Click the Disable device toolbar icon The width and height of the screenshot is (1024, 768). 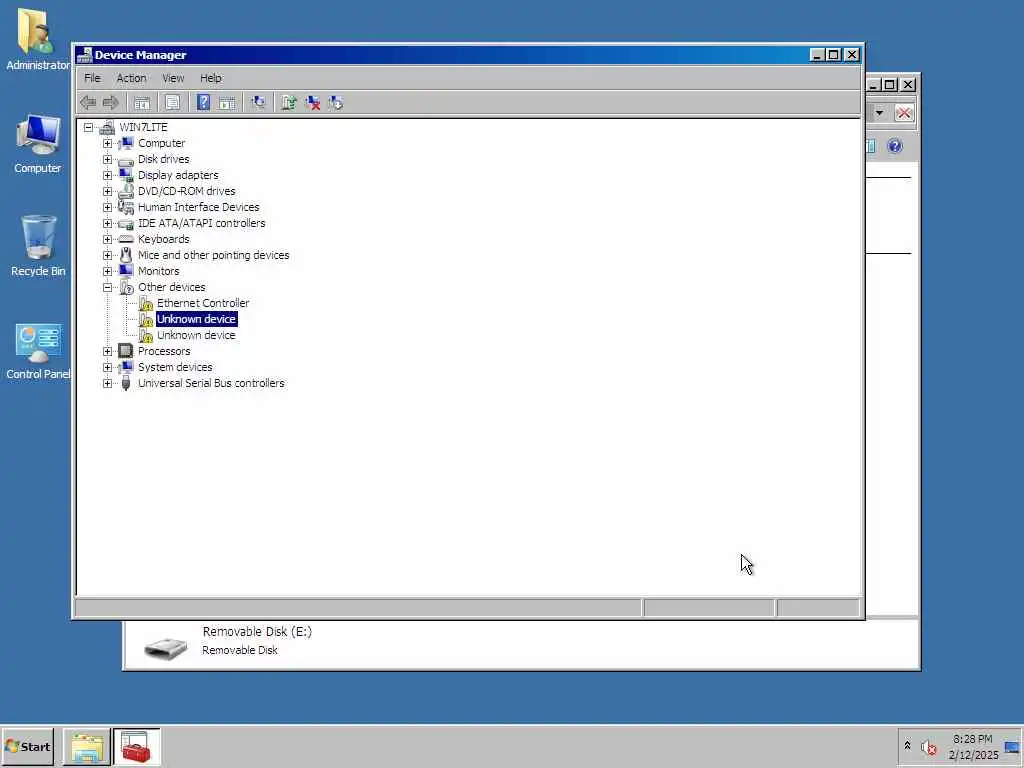[336, 103]
